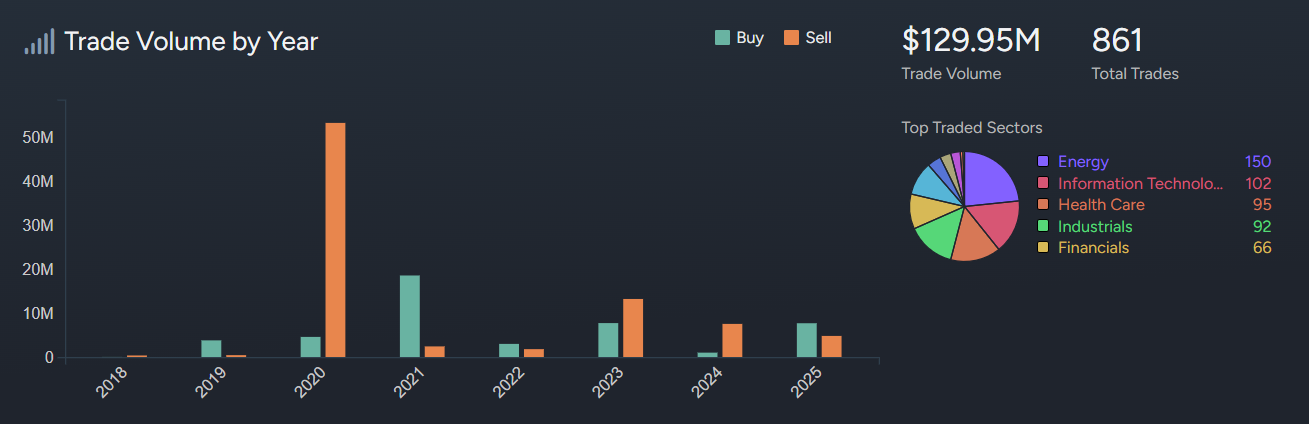Screen dimensions: 1309x424
Task: Select the 2021 Buy bar
Action: click(x=410, y=316)
